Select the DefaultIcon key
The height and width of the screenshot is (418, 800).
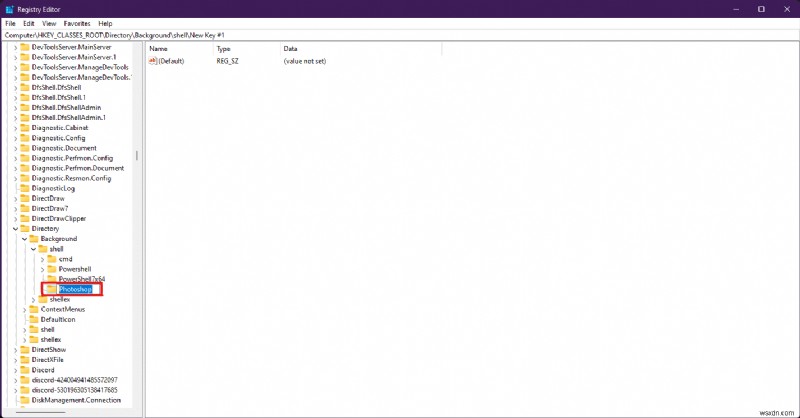point(58,319)
